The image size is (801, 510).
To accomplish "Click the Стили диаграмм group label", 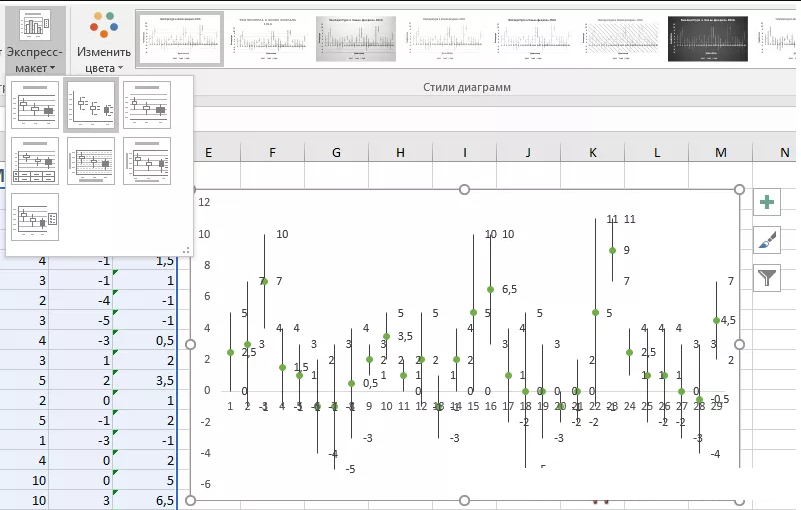I will click(467, 87).
